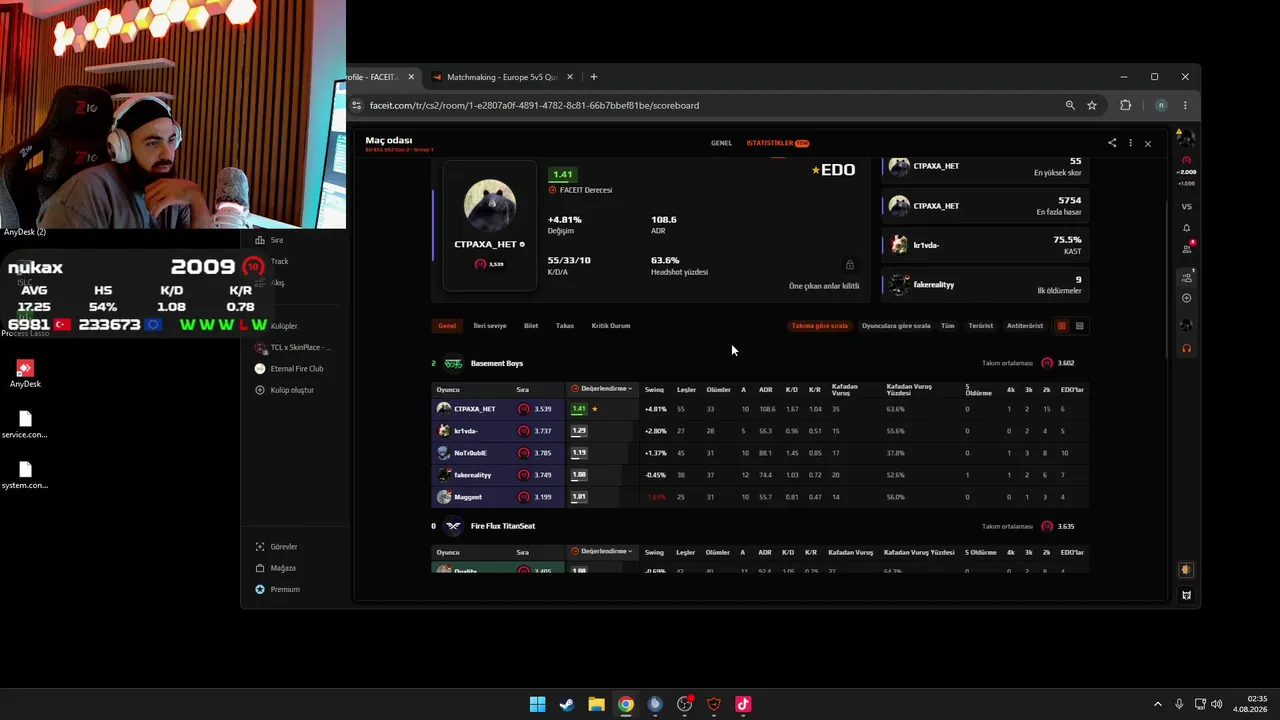
Task: Open Sıra in the FACEIT sidebar
Action: pyautogui.click(x=277, y=240)
